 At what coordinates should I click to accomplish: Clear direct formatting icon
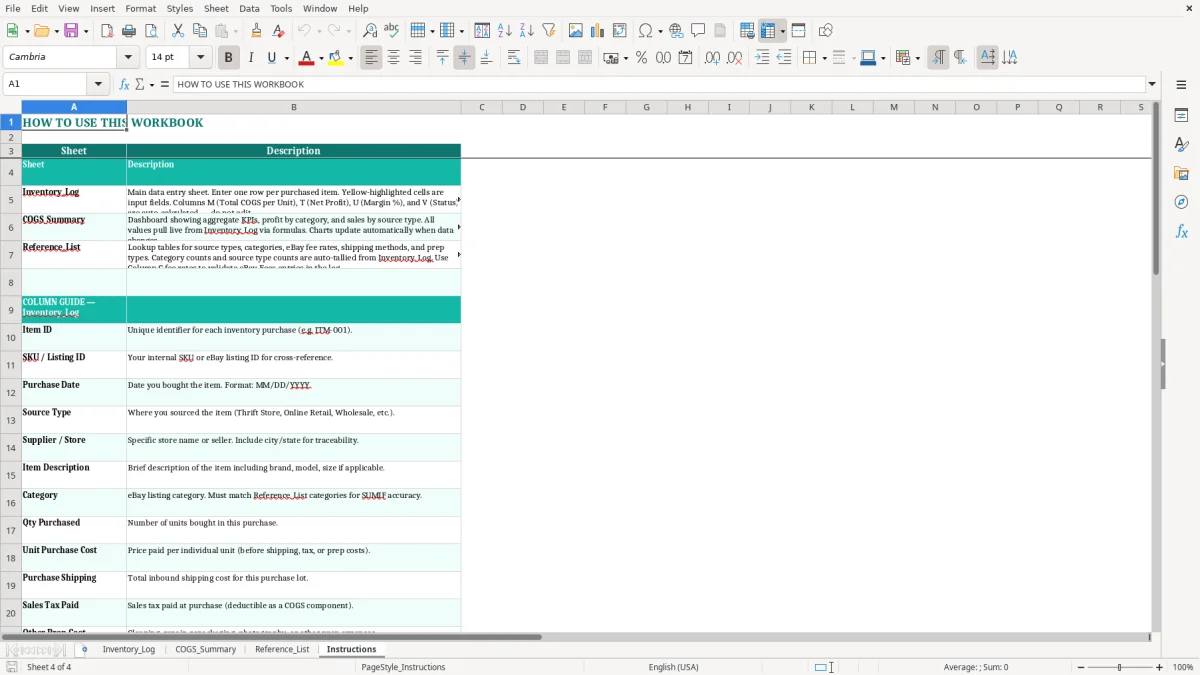279,31
